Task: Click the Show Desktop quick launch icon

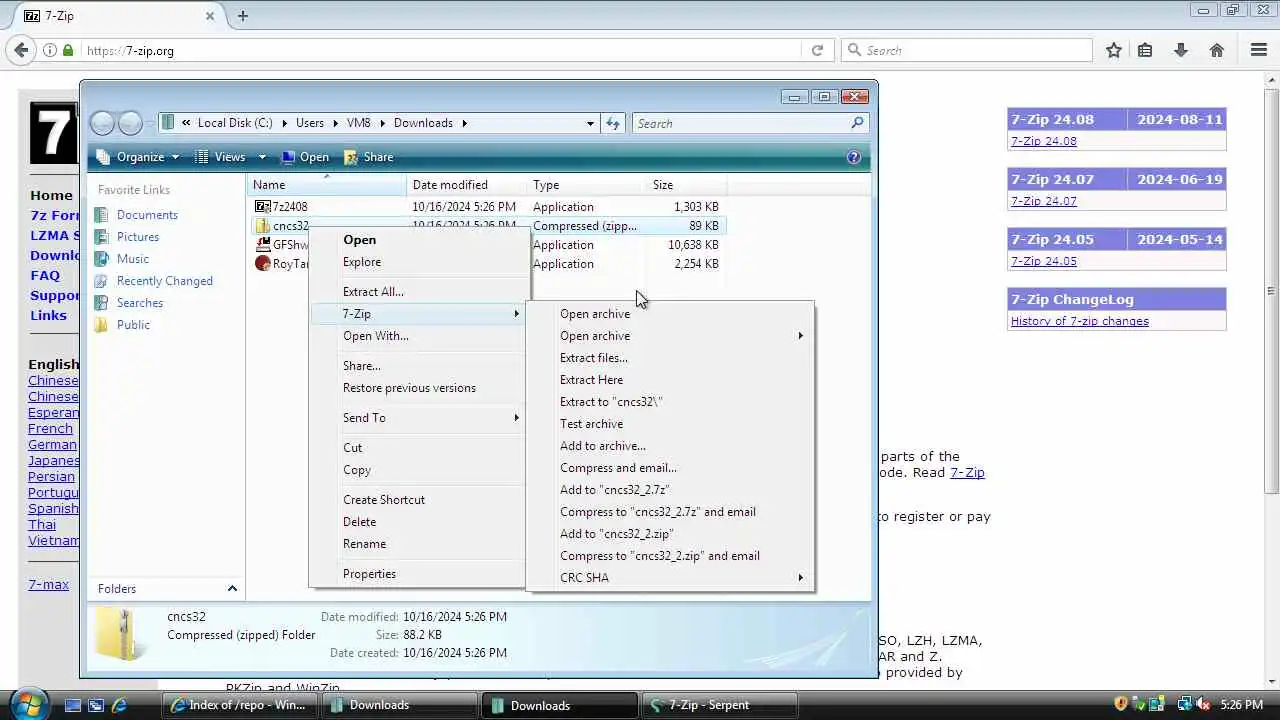Action: (x=73, y=705)
